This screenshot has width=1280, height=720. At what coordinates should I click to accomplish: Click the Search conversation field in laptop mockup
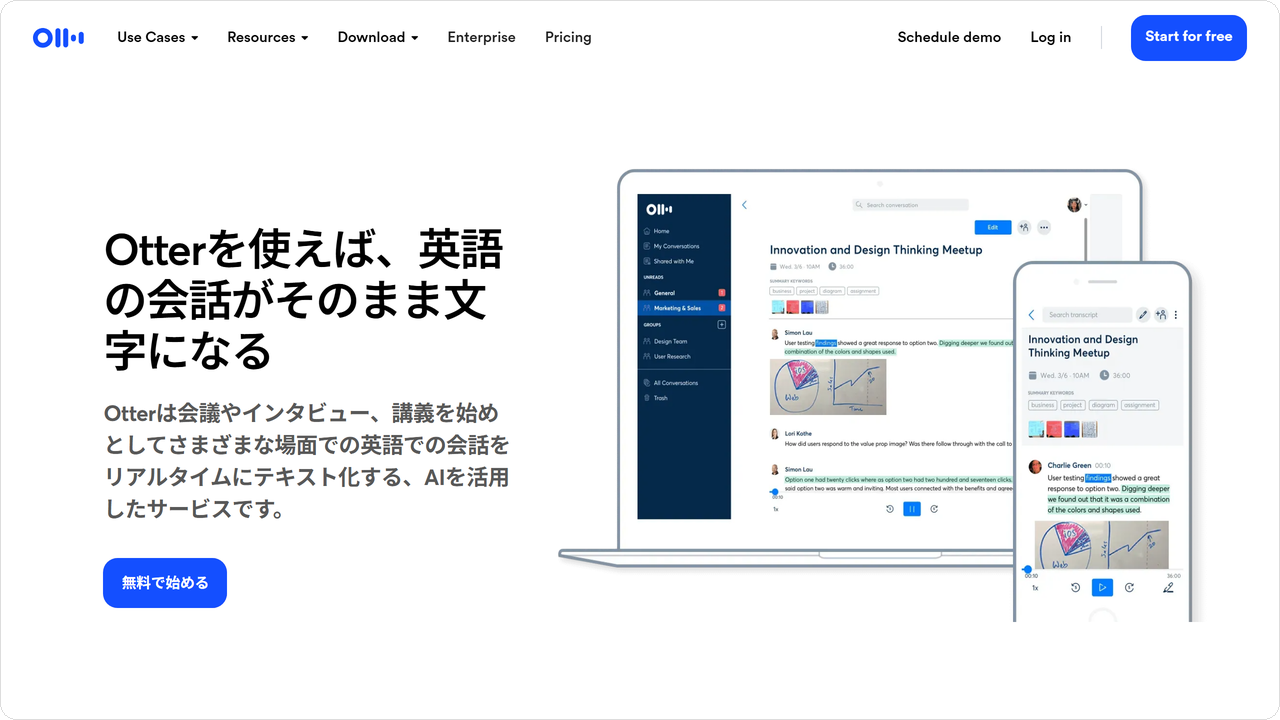910,205
